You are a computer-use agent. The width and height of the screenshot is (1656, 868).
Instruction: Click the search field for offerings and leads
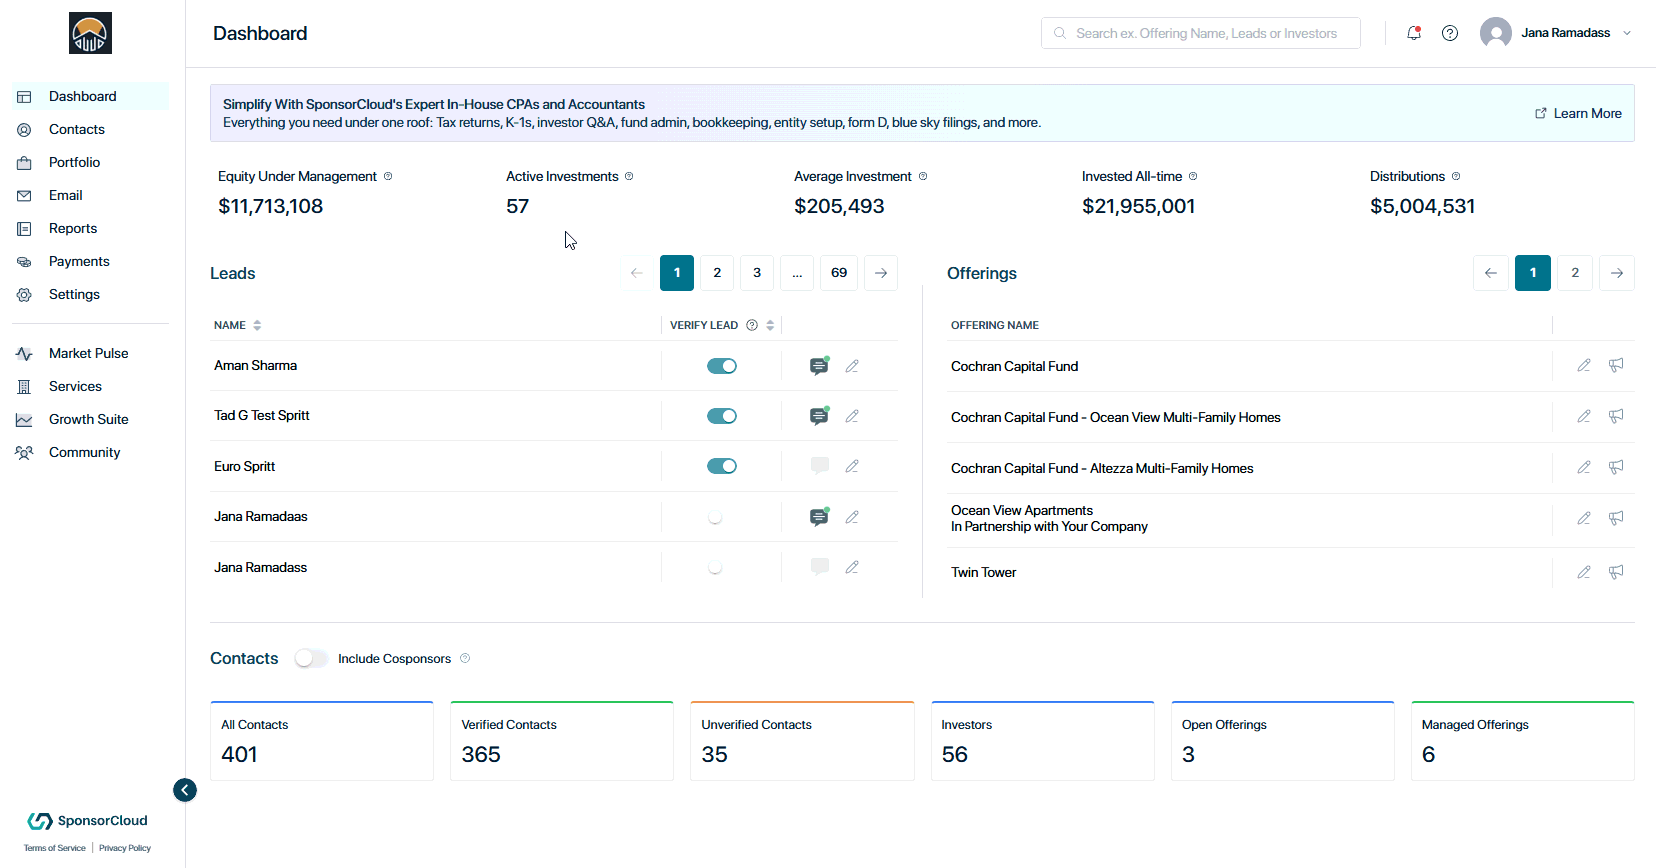(1200, 33)
